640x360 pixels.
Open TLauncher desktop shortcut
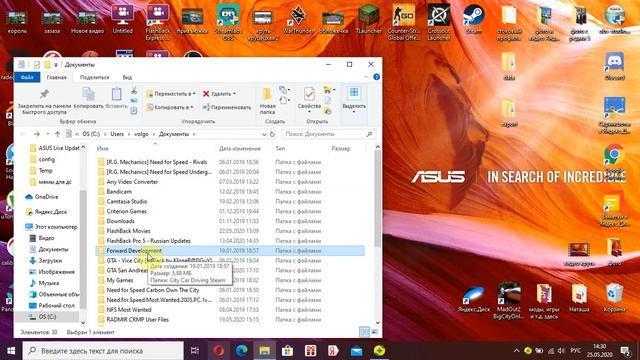coord(368,20)
